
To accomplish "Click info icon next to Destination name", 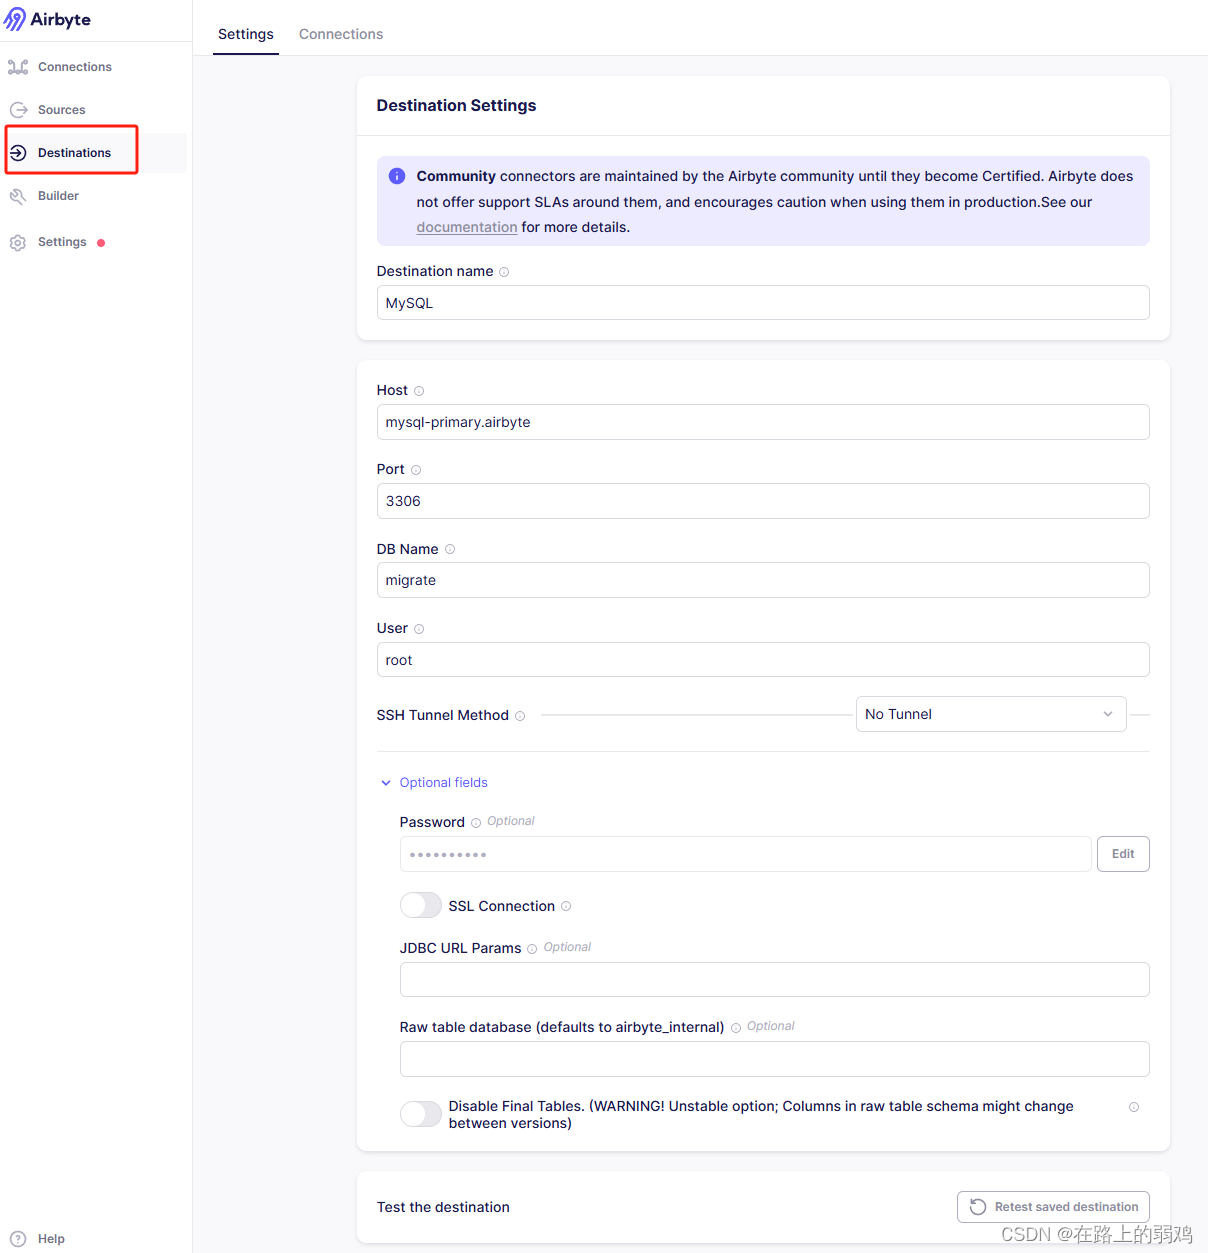I will click(504, 272).
